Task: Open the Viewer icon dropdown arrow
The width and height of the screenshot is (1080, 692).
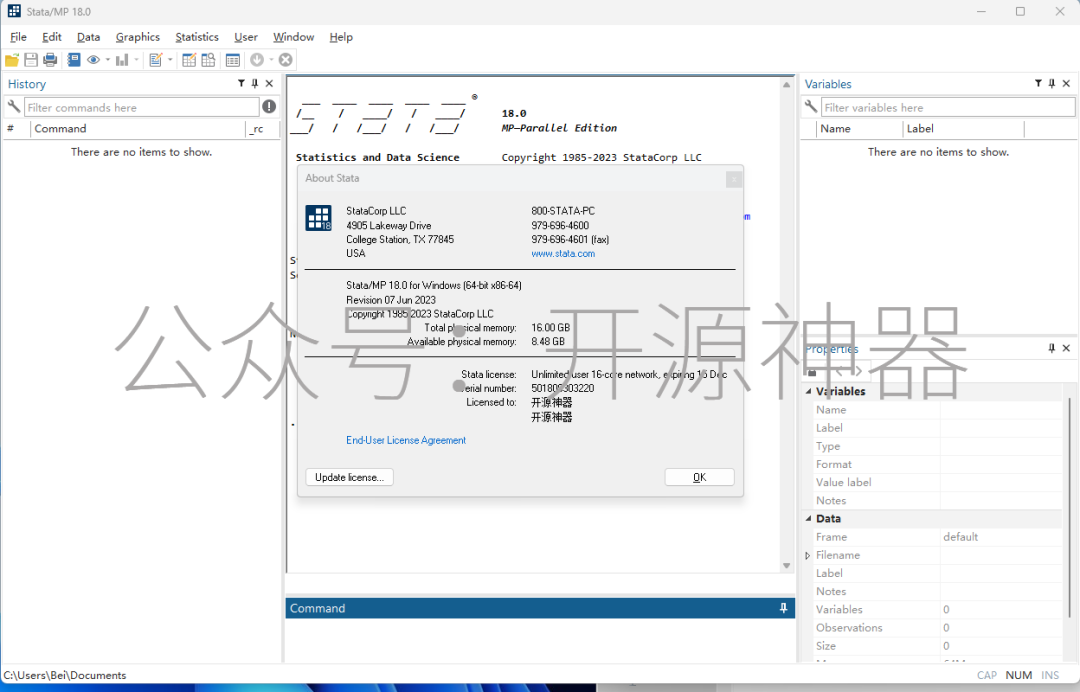Action: point(107,60)
